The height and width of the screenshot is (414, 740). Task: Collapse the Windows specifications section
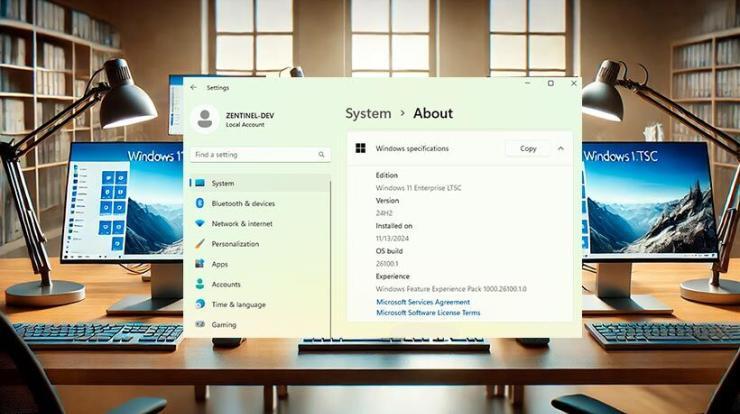pos(561,148)
